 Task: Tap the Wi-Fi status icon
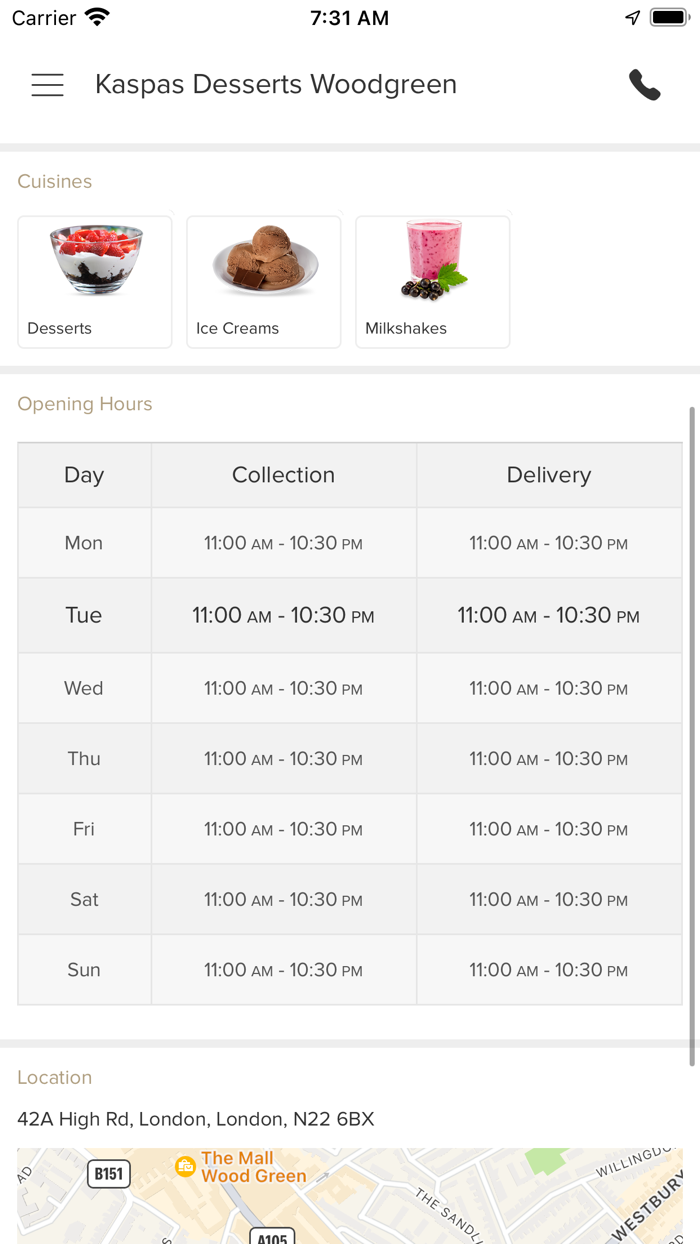pyautogui.click(x=97, y=18)
